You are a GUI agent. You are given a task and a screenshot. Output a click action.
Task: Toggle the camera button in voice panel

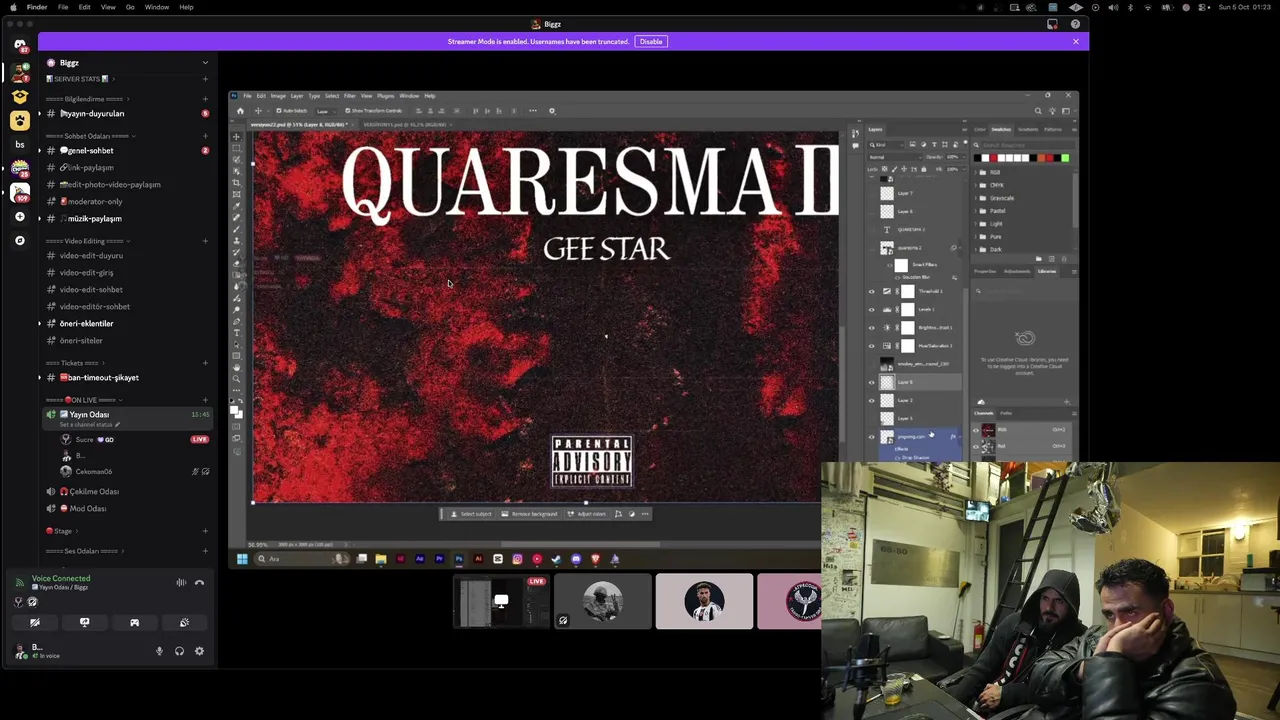(x=35, y=622)
